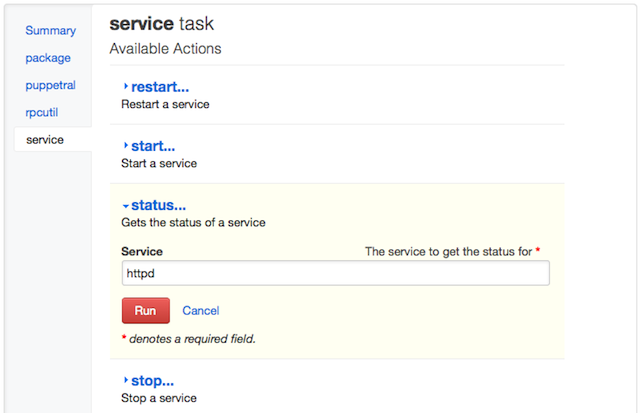Screen dimensions: 640x413
Task: Open the Summary sidebar tab
Action: [50, 31]
